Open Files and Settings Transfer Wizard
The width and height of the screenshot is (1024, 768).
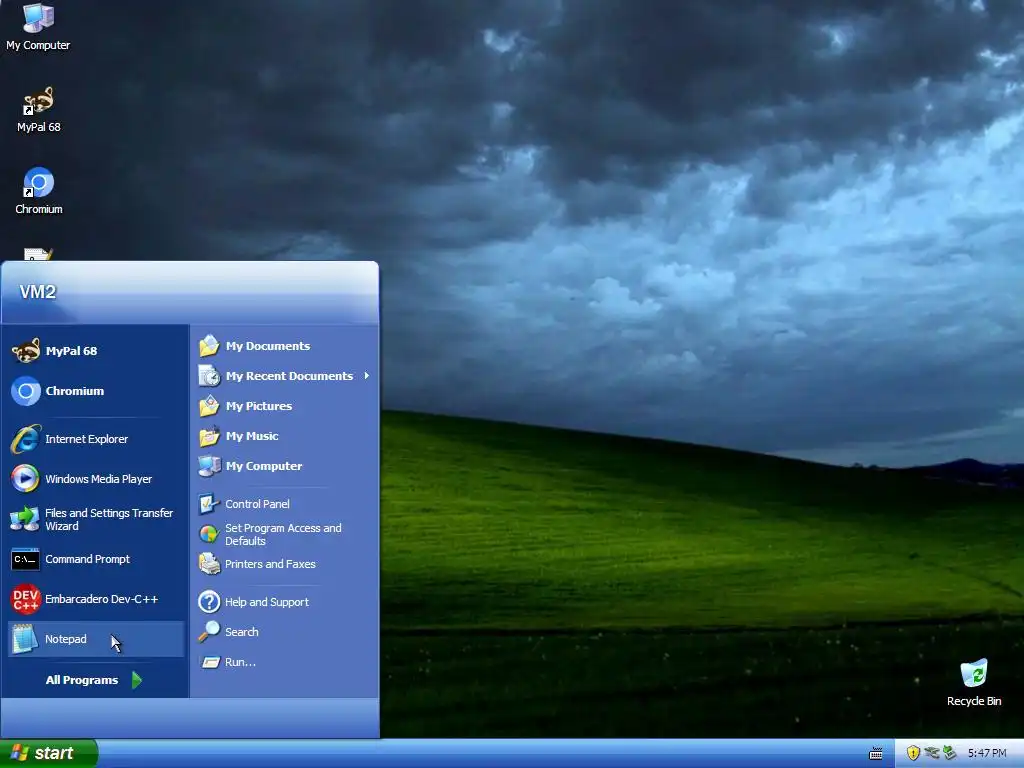pyautogui.click(x=95, y=519)
